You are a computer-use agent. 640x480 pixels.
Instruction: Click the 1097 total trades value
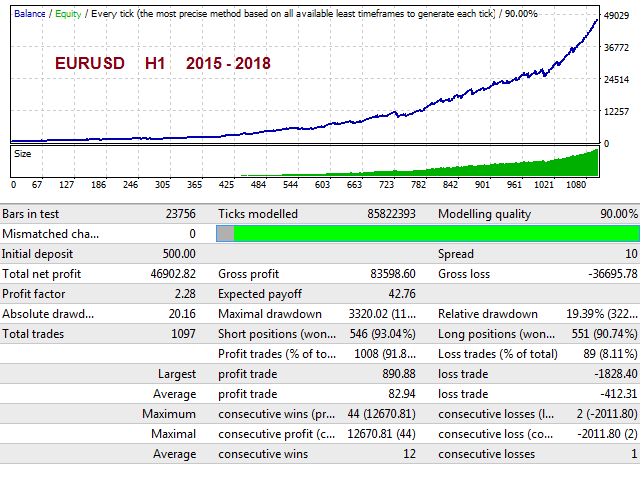tap(183, 334)
